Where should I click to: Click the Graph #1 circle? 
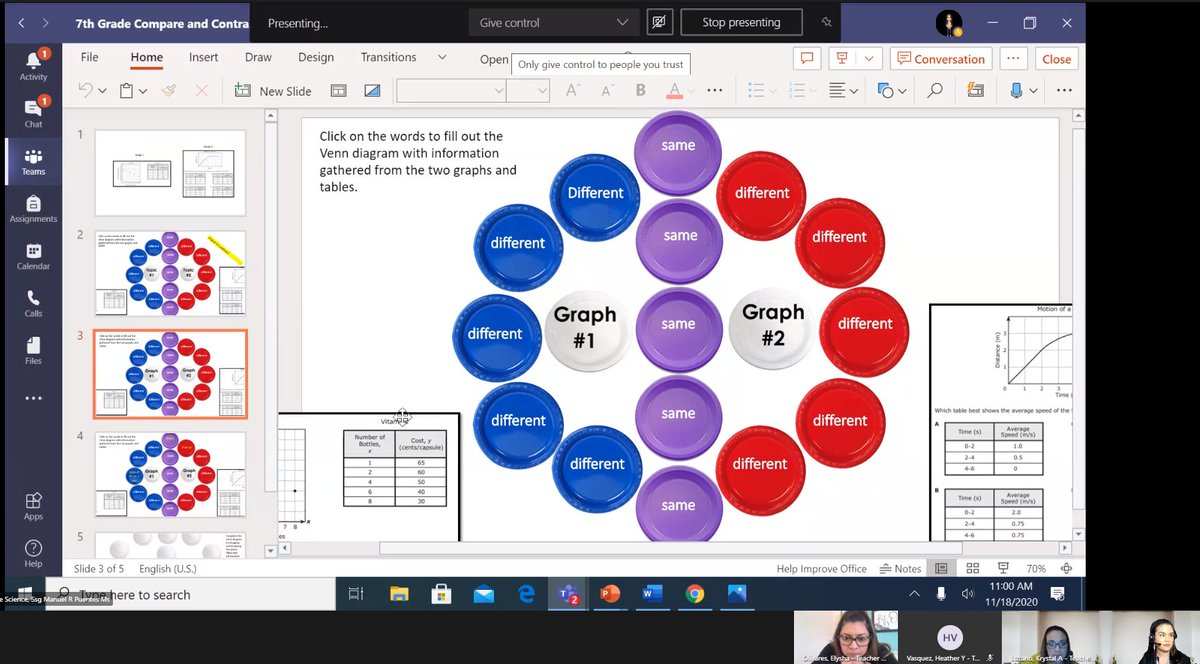pyautogui.click(x=585, y=329)
